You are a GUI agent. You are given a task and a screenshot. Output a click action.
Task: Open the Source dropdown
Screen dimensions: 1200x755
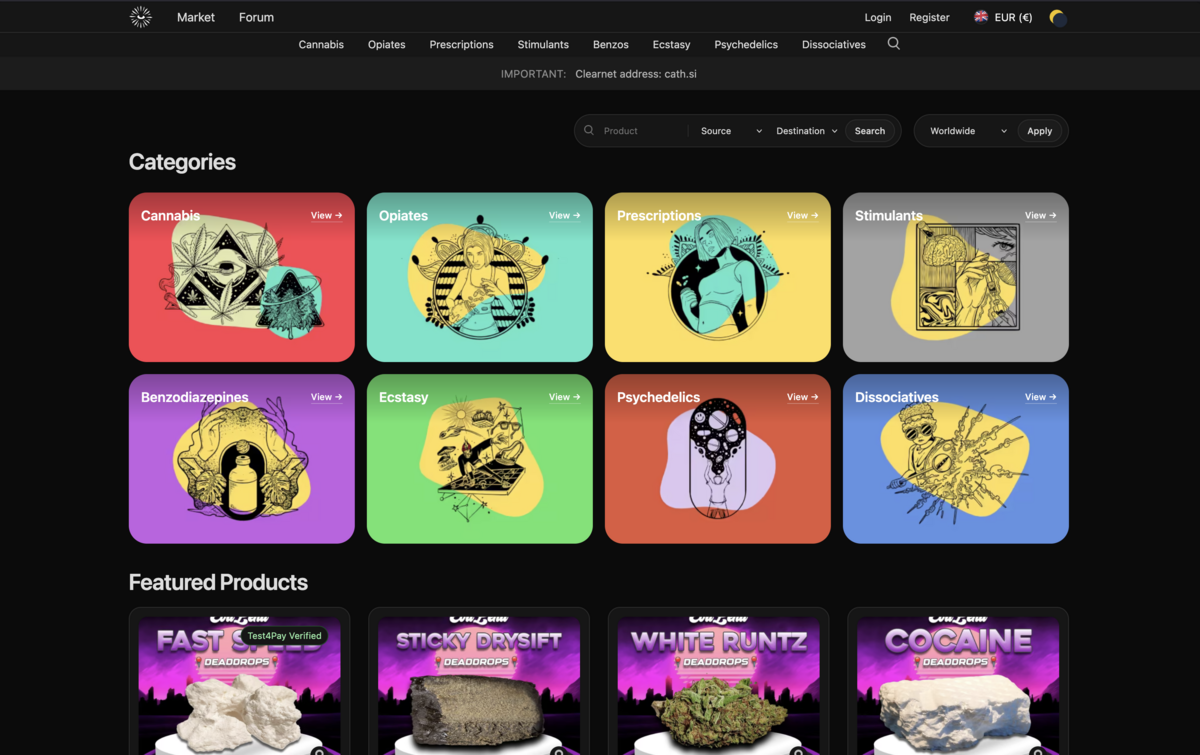729,130
